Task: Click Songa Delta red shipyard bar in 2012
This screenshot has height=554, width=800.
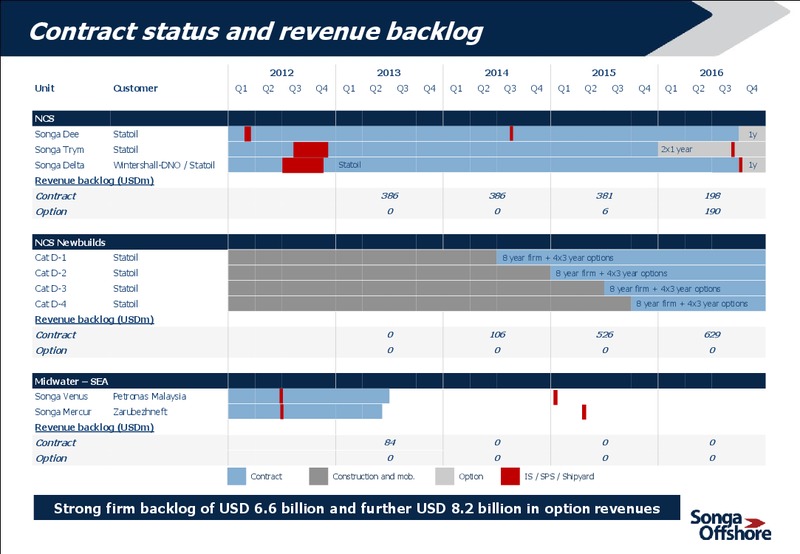Action: pos(303,165)
